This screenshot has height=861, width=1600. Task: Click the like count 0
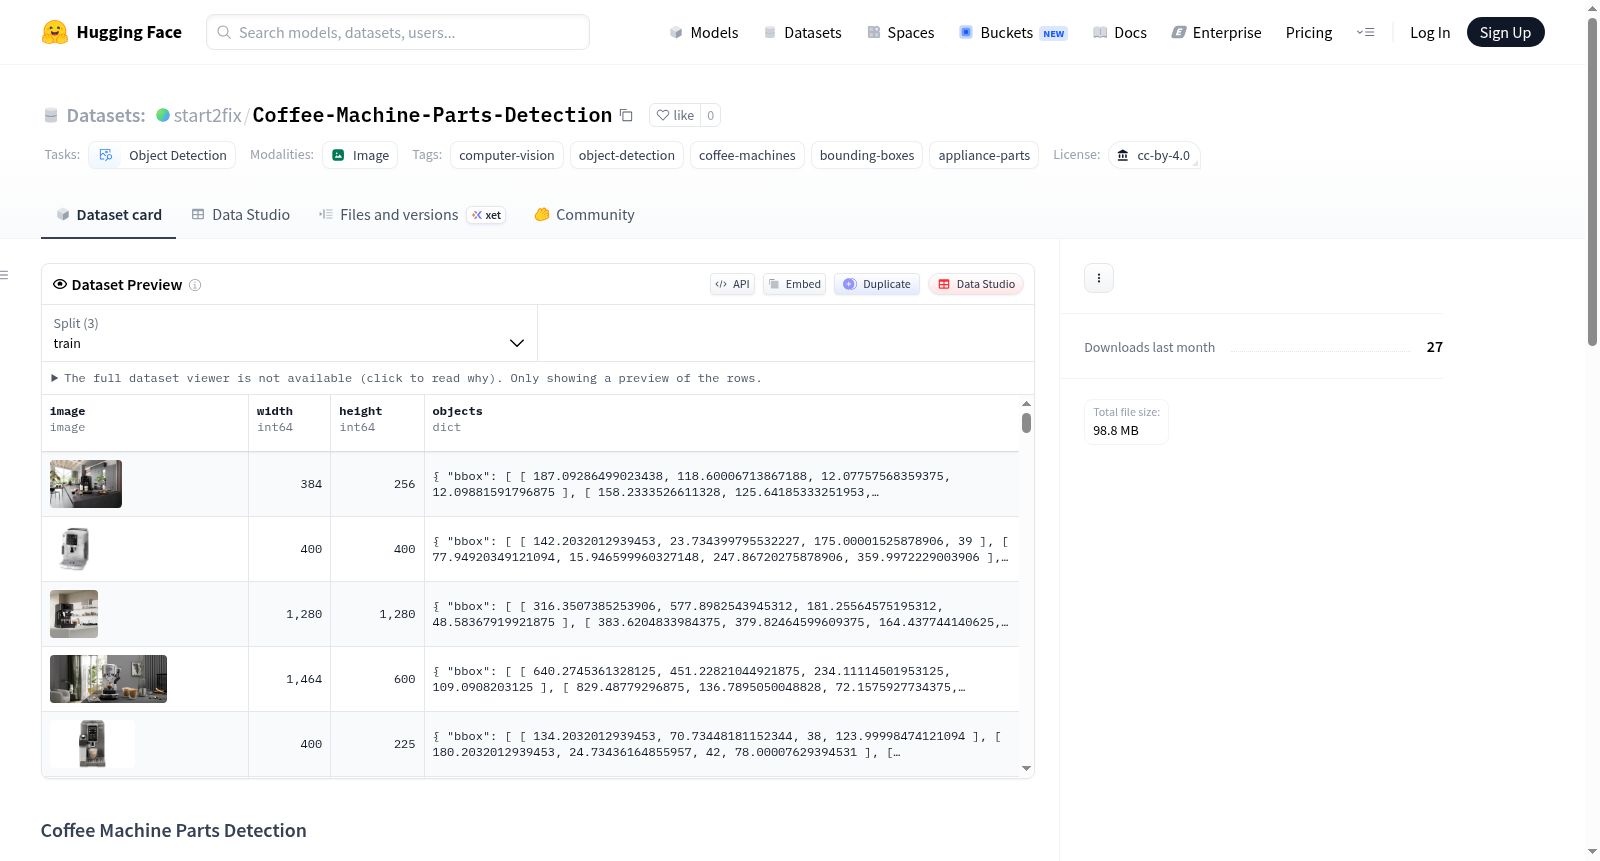[710, 115]
